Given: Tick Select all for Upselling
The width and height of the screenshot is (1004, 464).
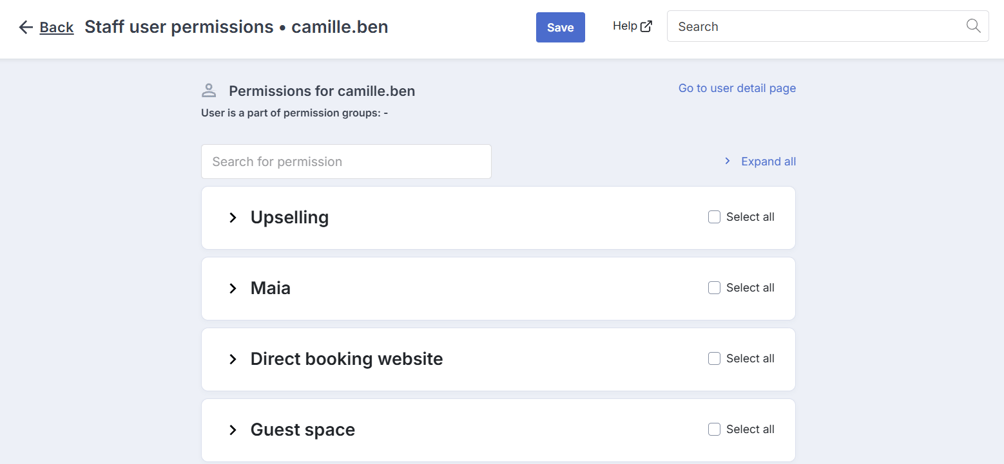Looking at the screenshot, I should [714, 217].
